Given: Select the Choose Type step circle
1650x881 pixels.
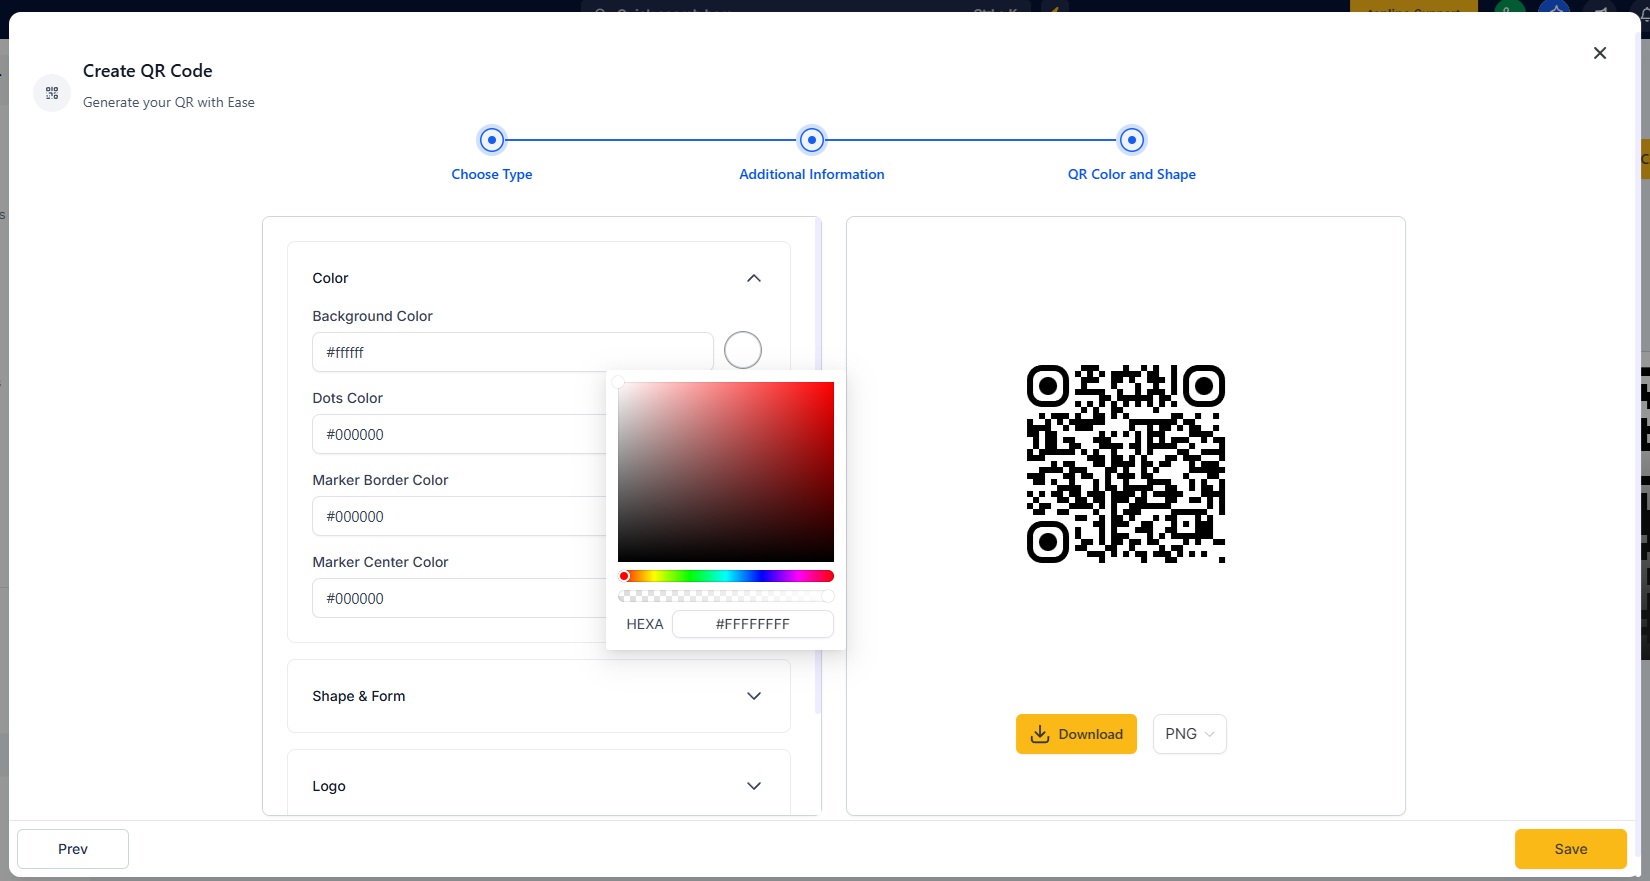Looking at the screenshot, I should coord(492,140).
